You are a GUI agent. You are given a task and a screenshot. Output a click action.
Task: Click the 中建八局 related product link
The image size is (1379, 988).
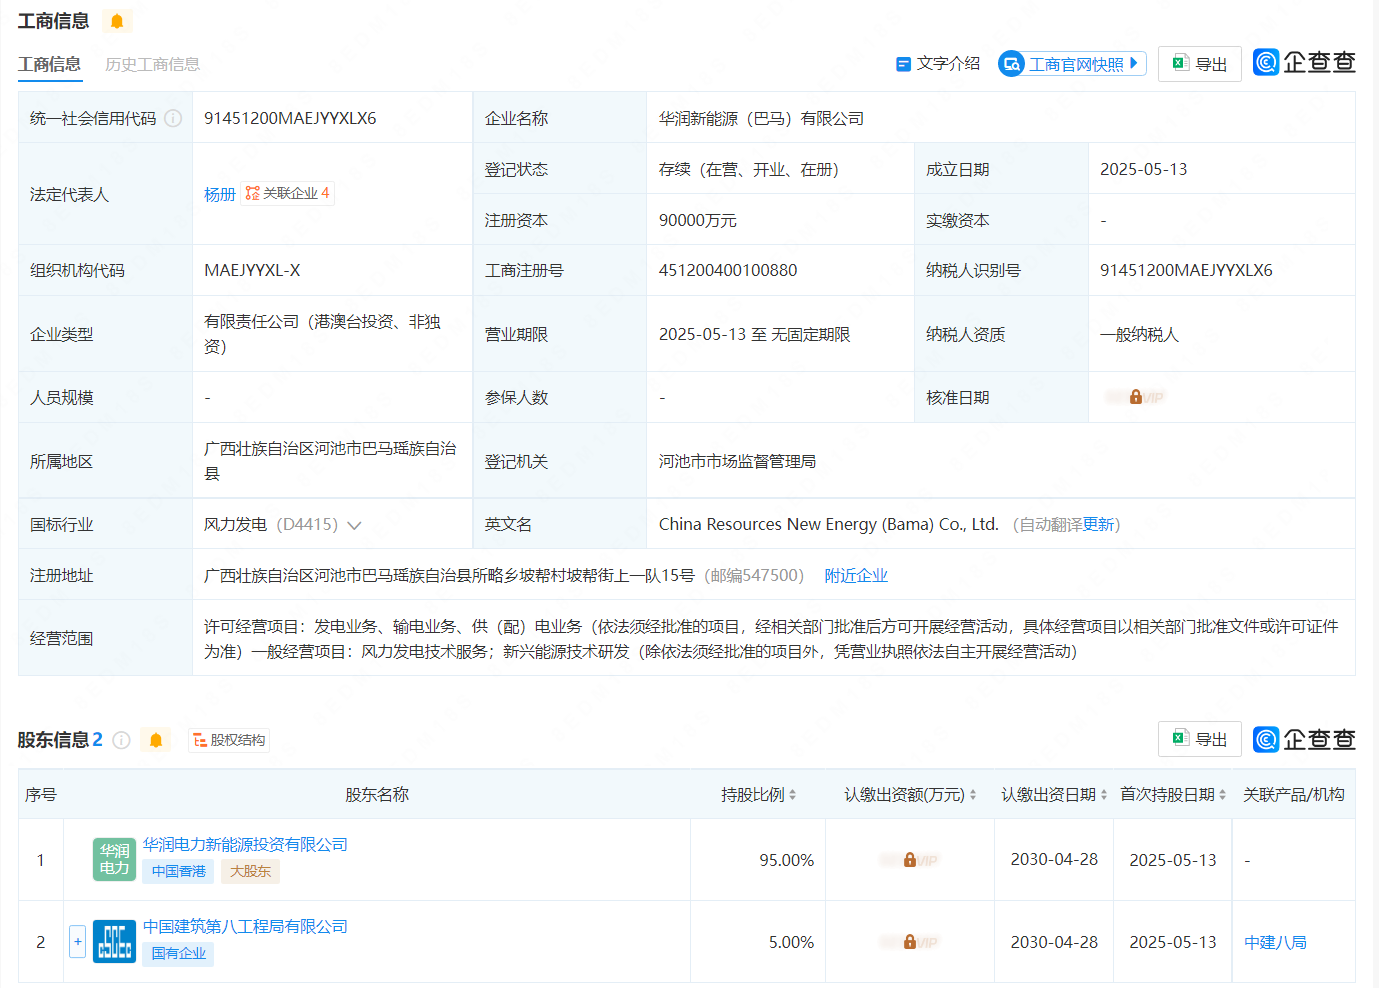1275,941
